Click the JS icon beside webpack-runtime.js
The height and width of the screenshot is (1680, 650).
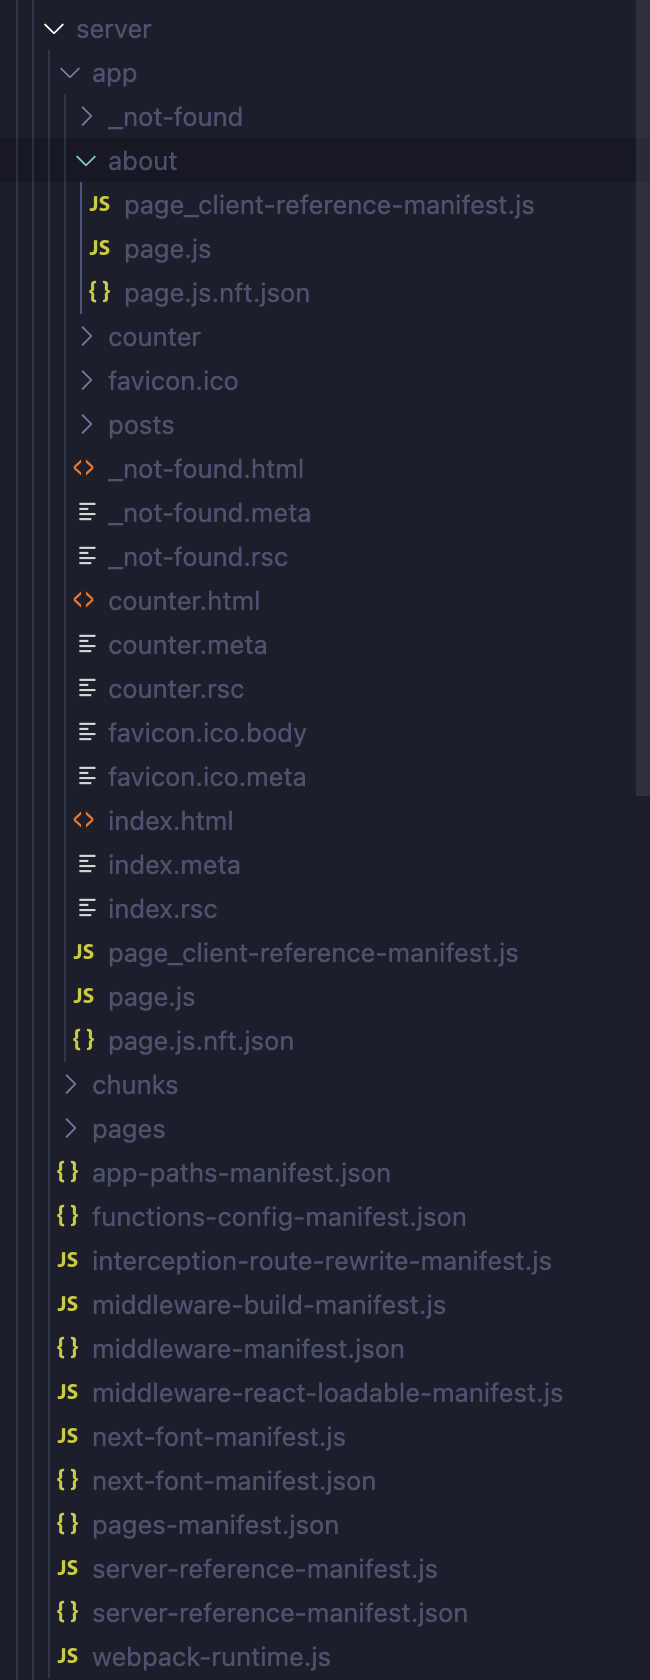(68, 1656)
